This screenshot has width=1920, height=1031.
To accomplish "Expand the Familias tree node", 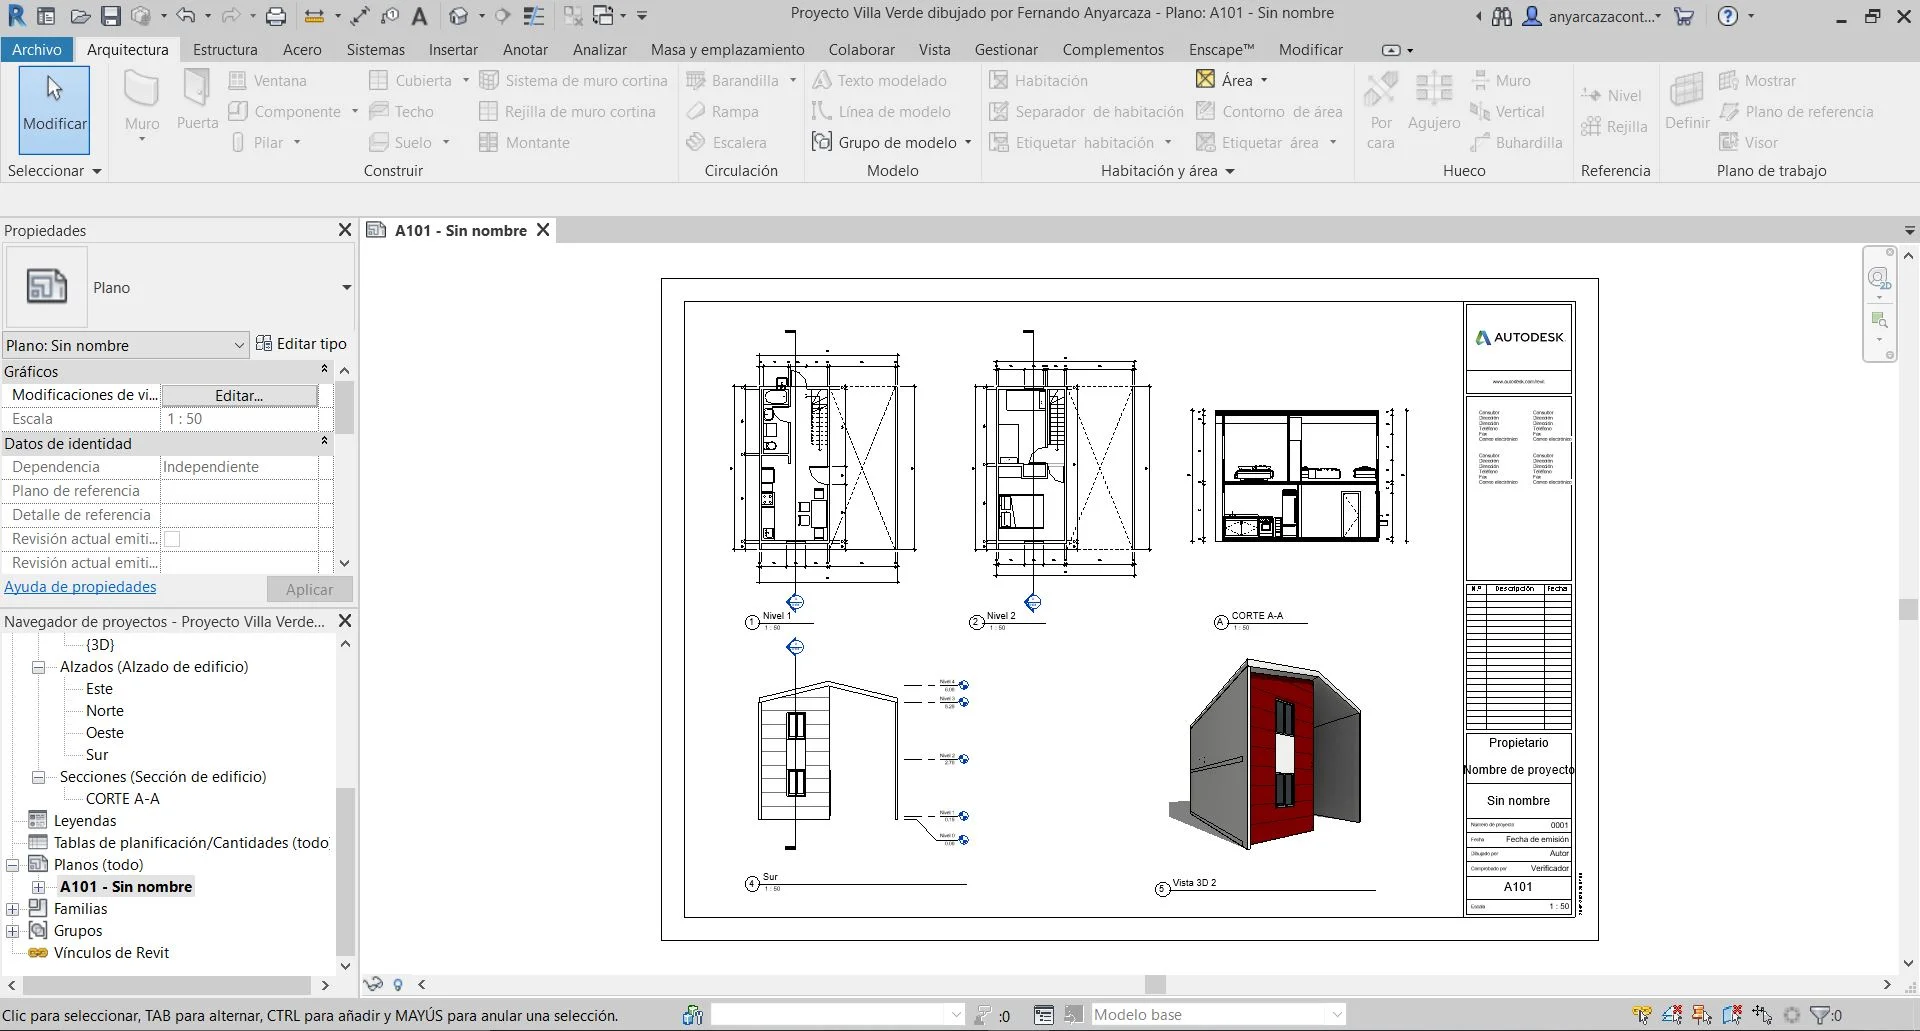I will (x=13, y=909).
